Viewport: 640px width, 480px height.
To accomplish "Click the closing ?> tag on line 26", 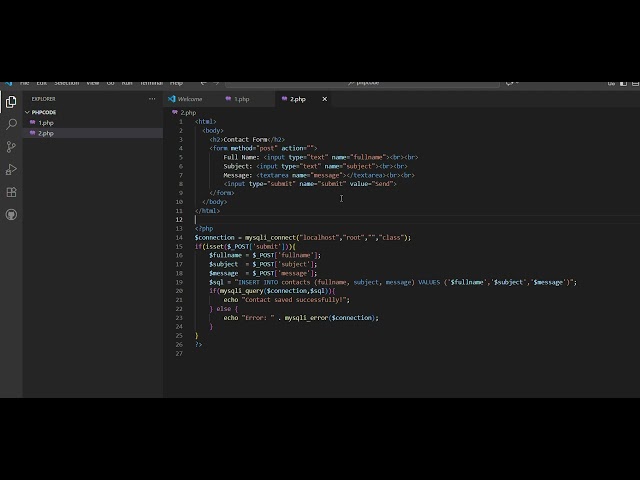I will click(198, 344).
